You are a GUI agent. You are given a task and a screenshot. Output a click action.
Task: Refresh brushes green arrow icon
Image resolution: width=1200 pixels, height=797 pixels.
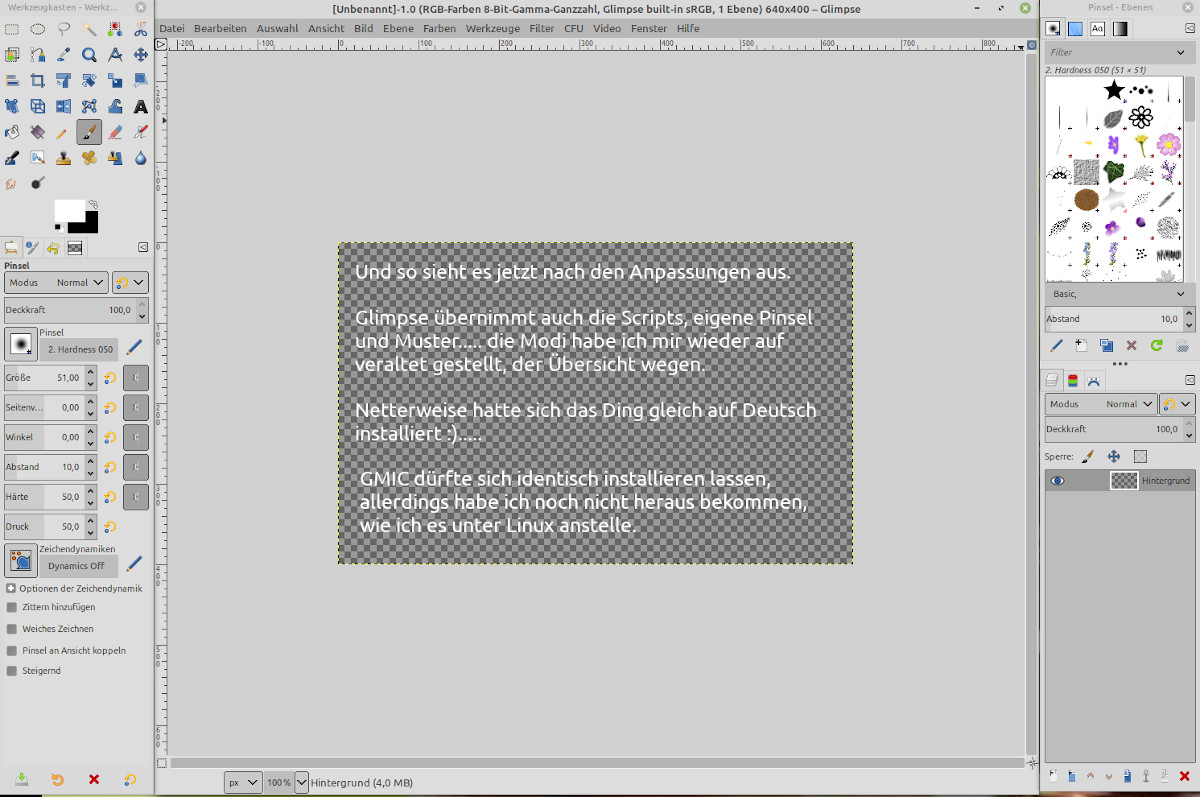tap(1157, 345)
